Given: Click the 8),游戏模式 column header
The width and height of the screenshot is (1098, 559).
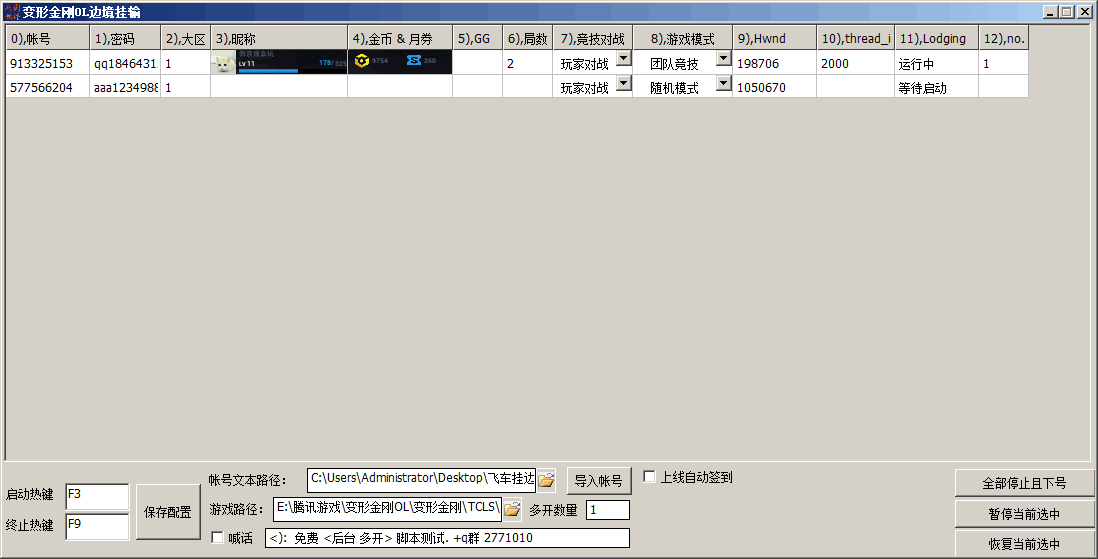Looking at the screenshot, I should 683,39.
